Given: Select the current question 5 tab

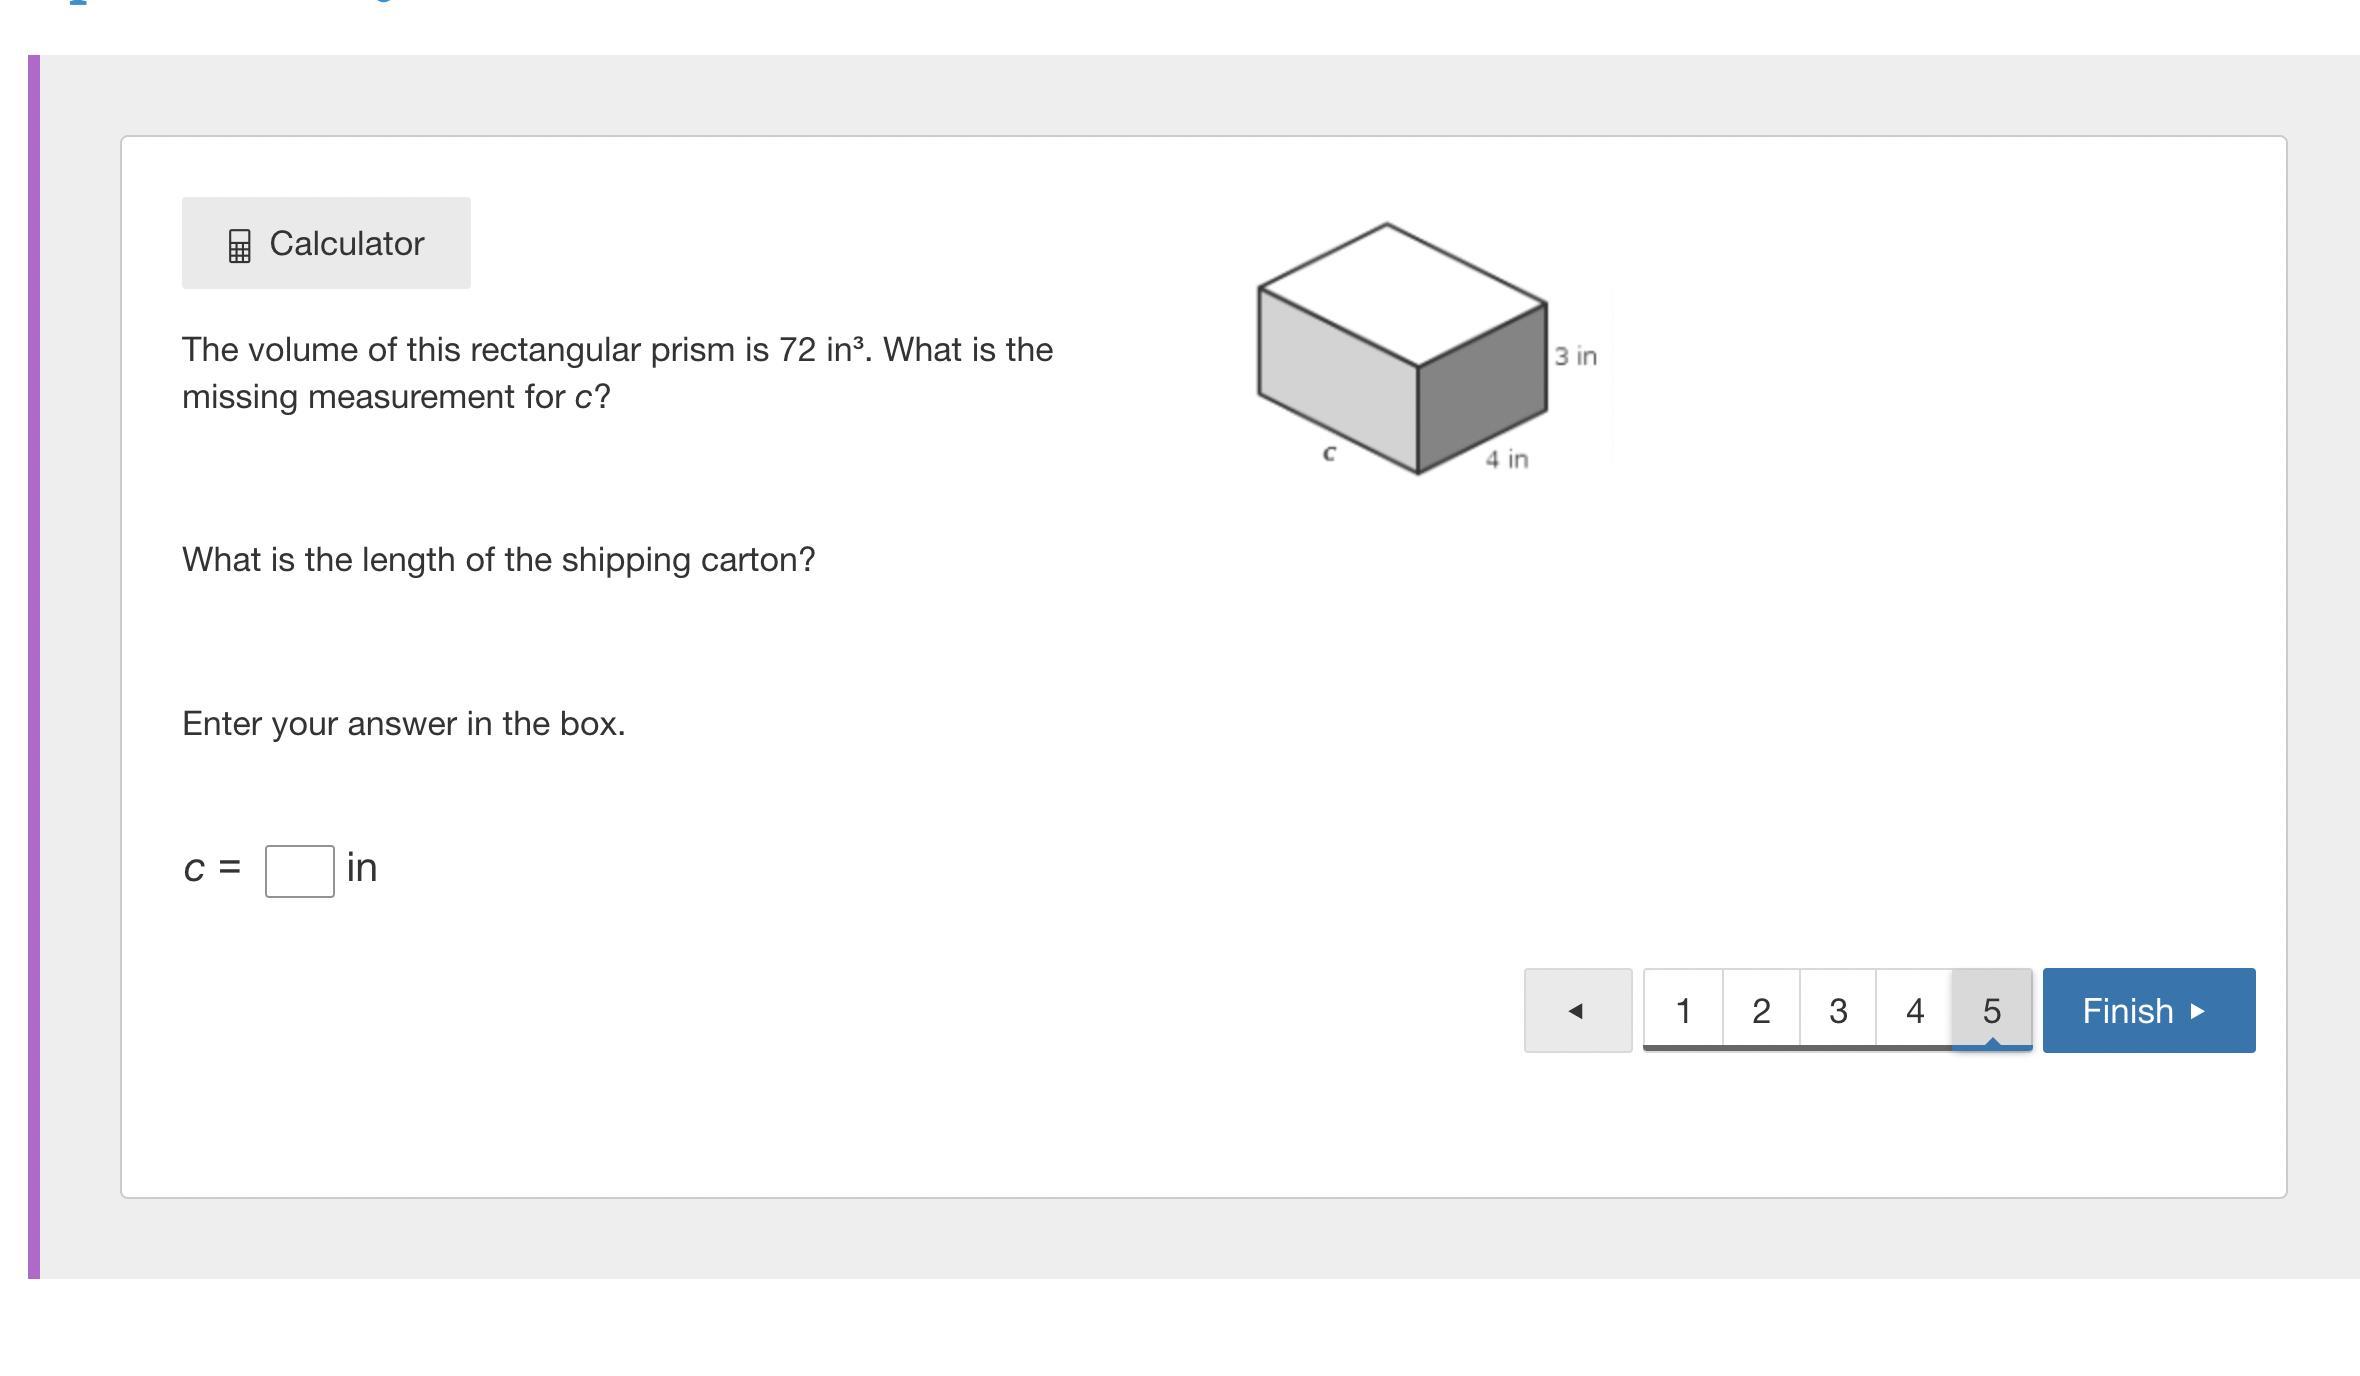Looking at the screenshot, I should 1992,1010.
